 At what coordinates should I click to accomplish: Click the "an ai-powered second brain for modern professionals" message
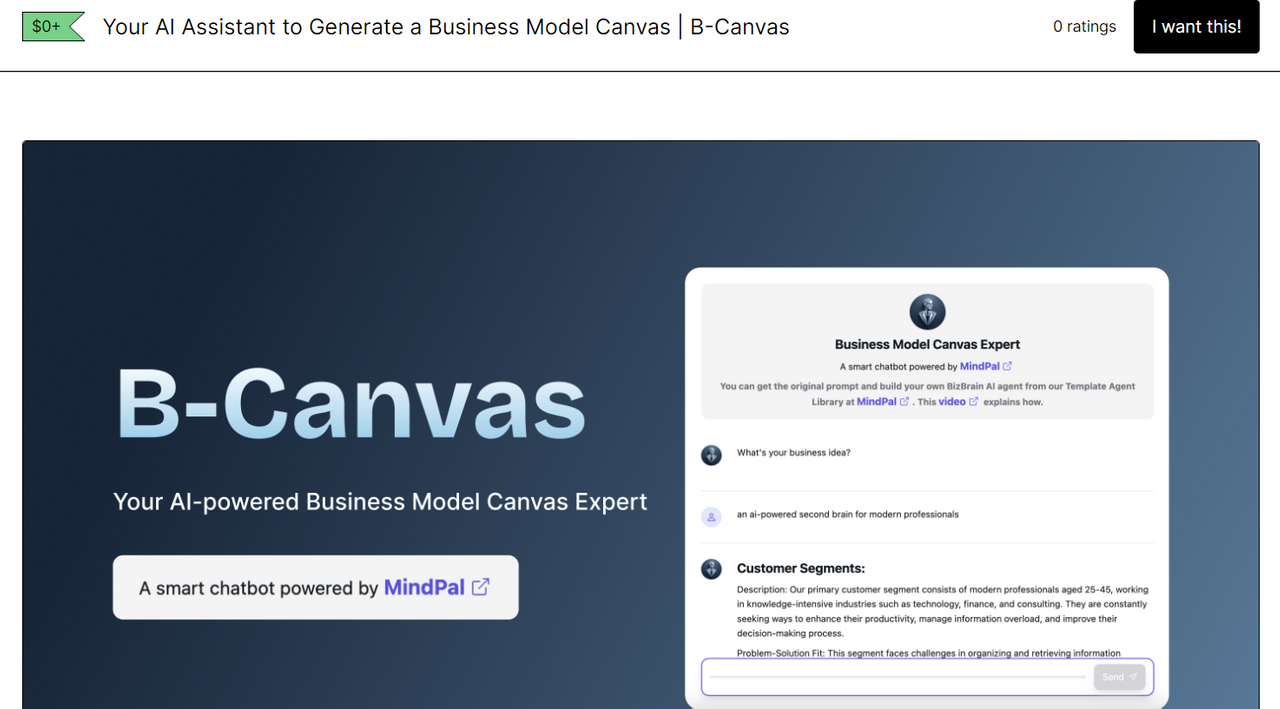[848, 515]
